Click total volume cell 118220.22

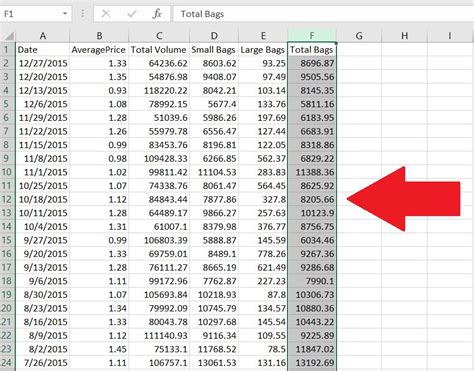[x=159, y=90]
